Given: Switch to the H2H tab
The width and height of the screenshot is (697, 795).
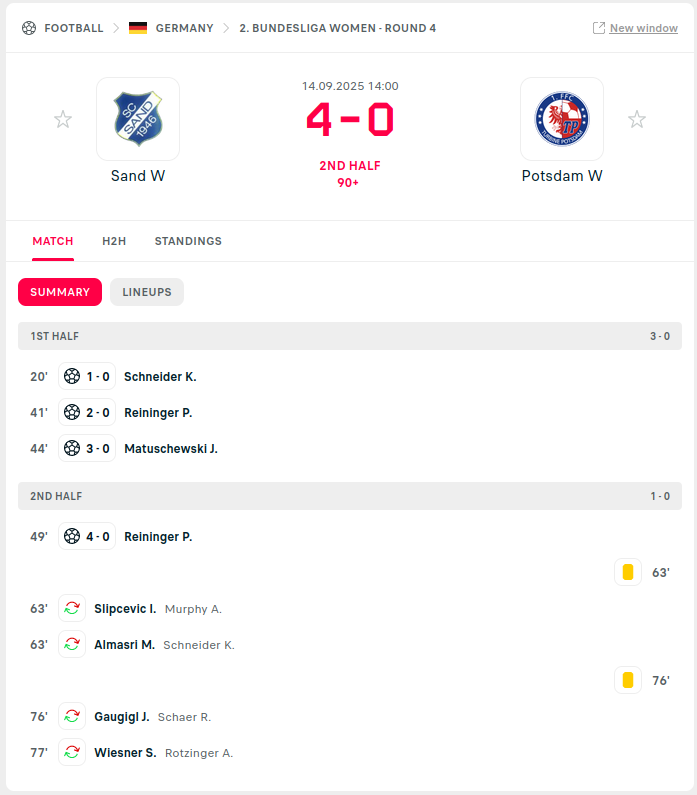Looking at the screenshot, I should 114,241.
